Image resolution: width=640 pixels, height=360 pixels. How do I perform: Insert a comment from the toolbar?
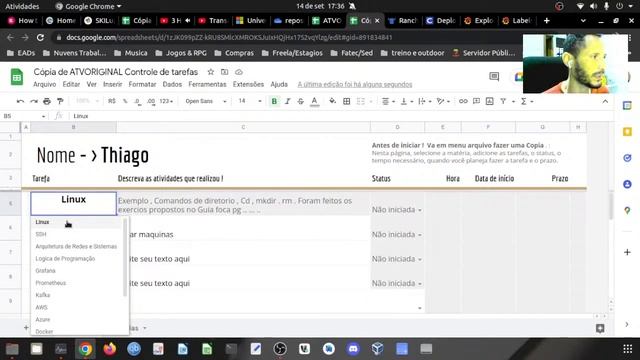[x=476, y=101]
